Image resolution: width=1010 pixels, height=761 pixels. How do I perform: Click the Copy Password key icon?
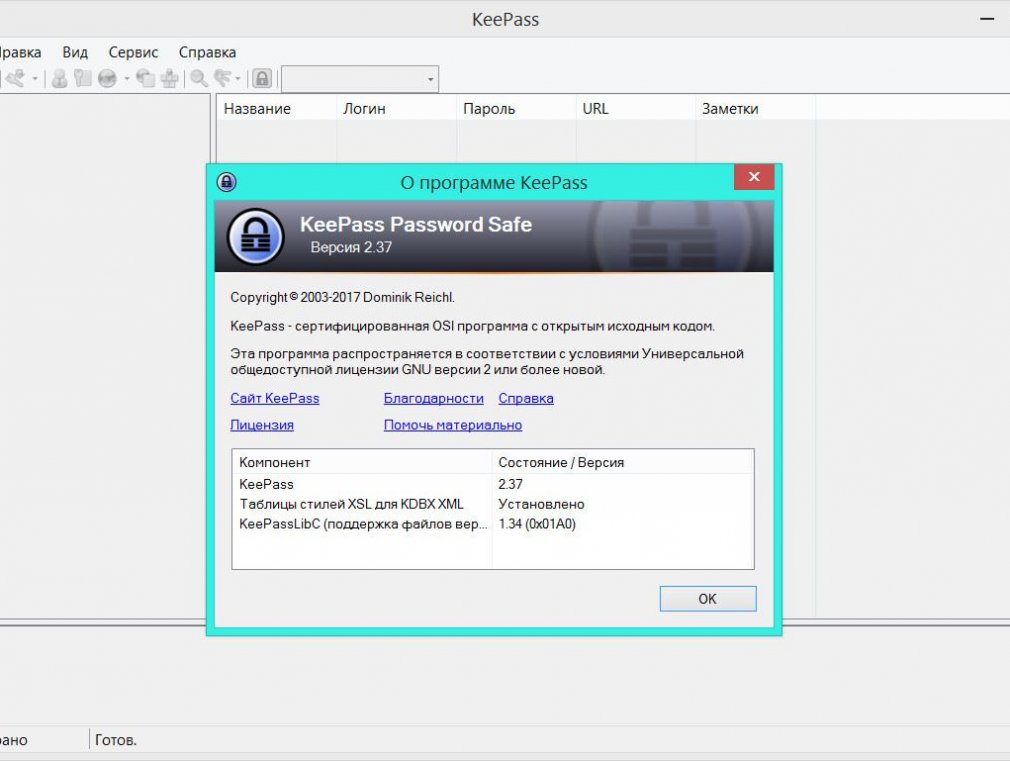point(82,79)
